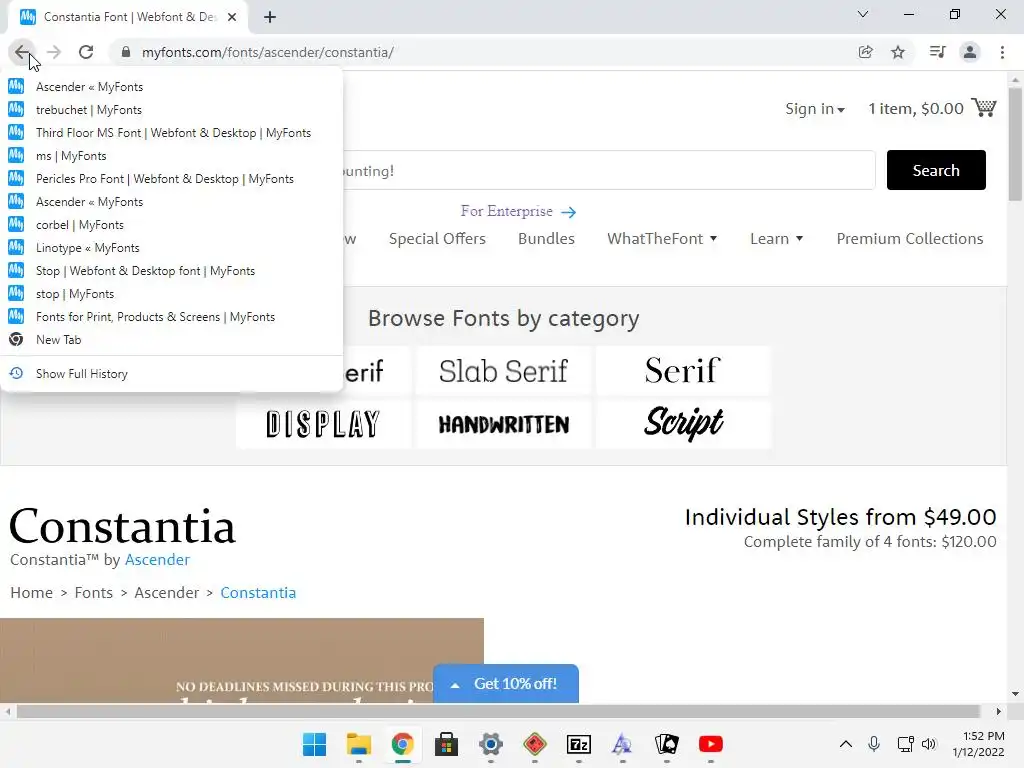
Task: Open Premium Collections link
Action: (x=910, y=239)
